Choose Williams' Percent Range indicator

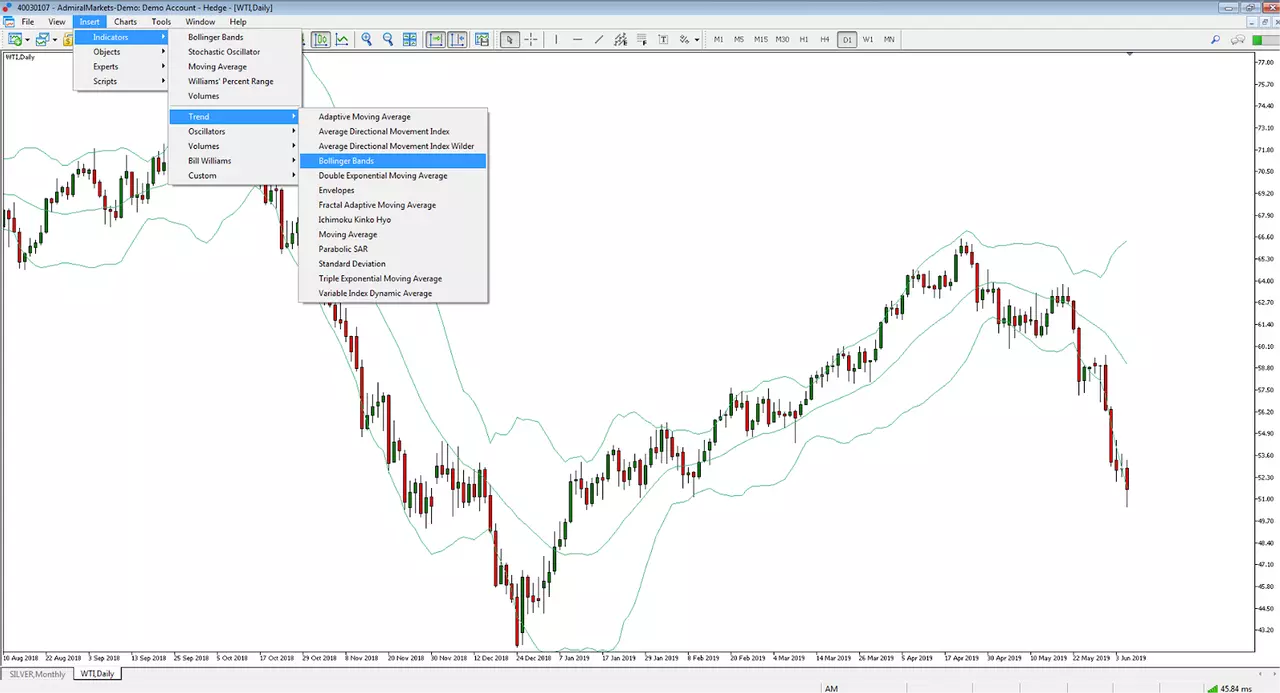click(234, 81)
